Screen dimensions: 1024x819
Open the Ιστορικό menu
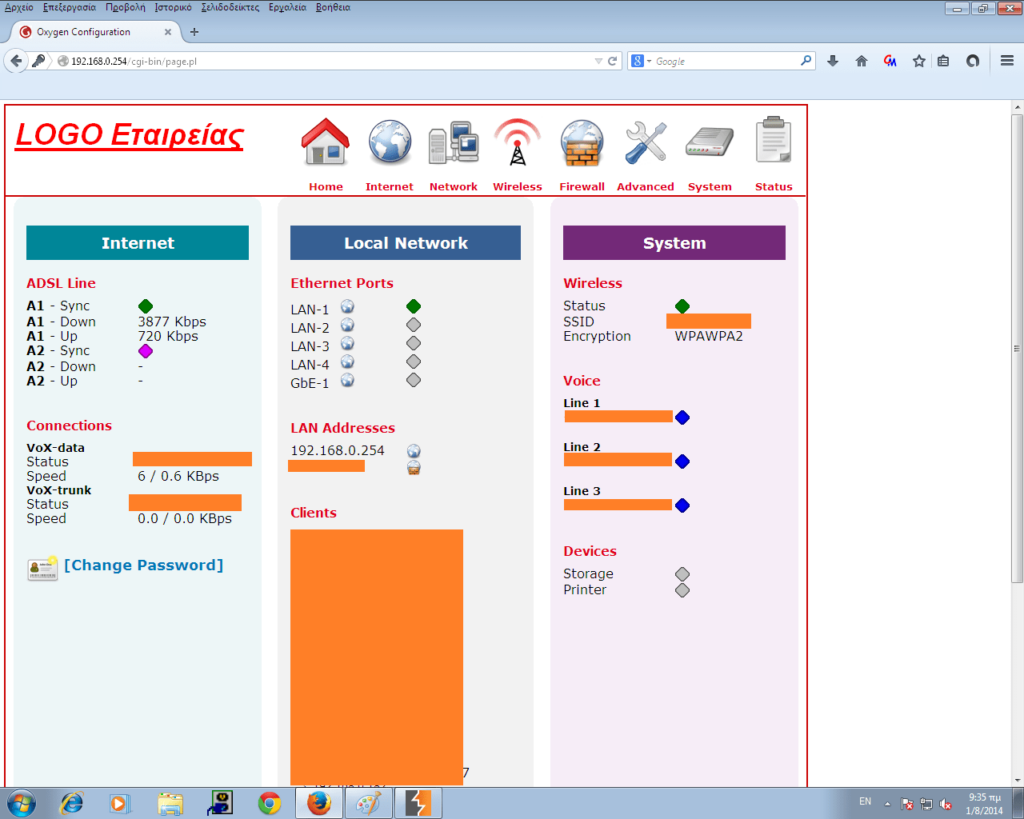point(173,8)
